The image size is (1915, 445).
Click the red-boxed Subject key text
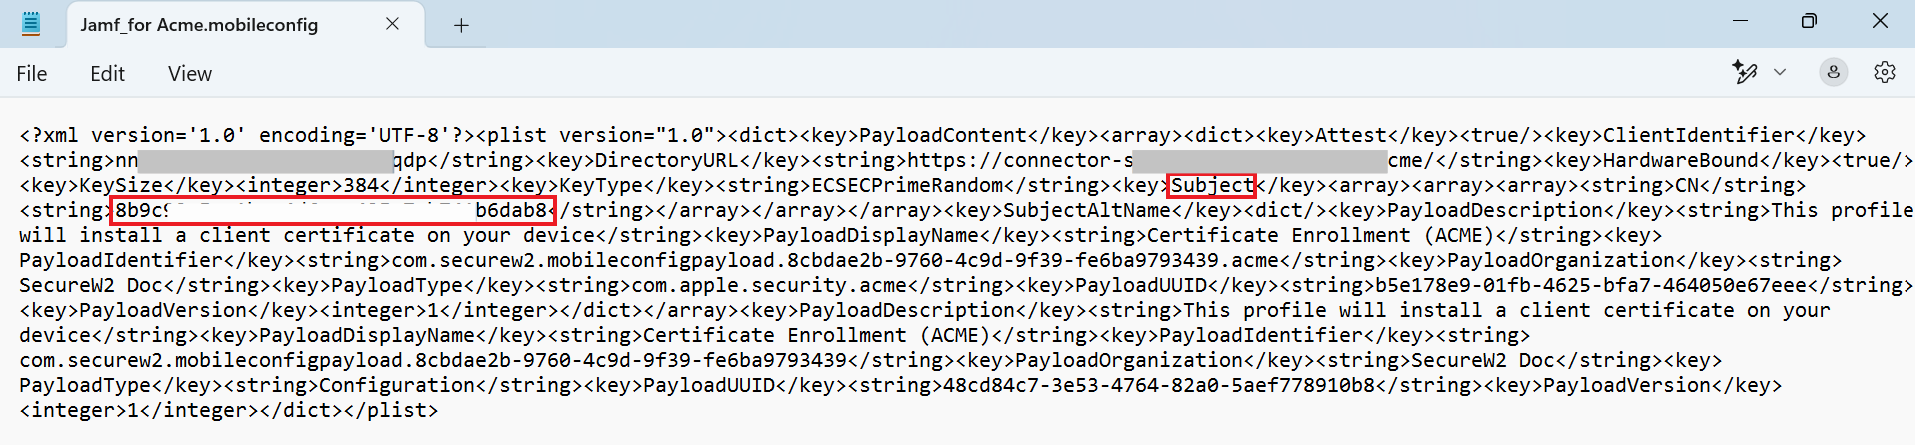click(x=1212, y=186)
